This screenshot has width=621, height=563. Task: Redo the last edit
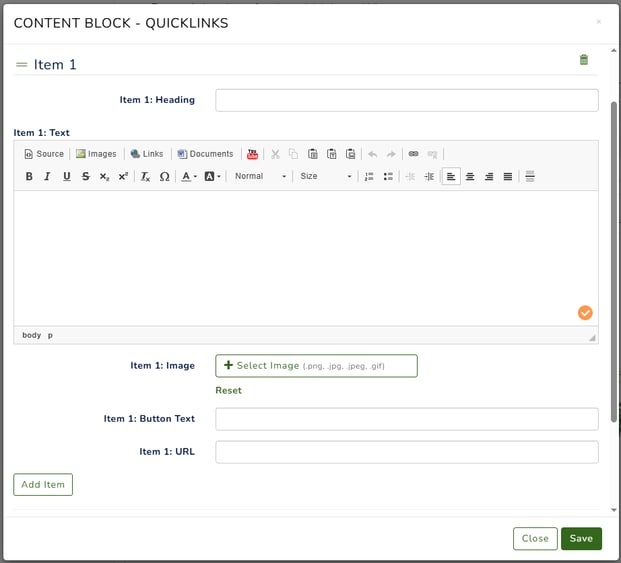391,154
